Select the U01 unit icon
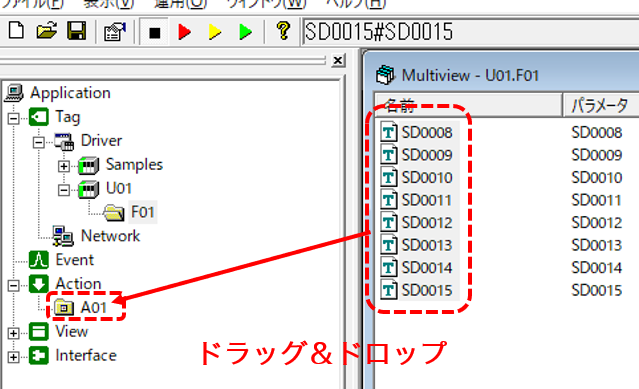639x389 pixels. click(88, 189)
